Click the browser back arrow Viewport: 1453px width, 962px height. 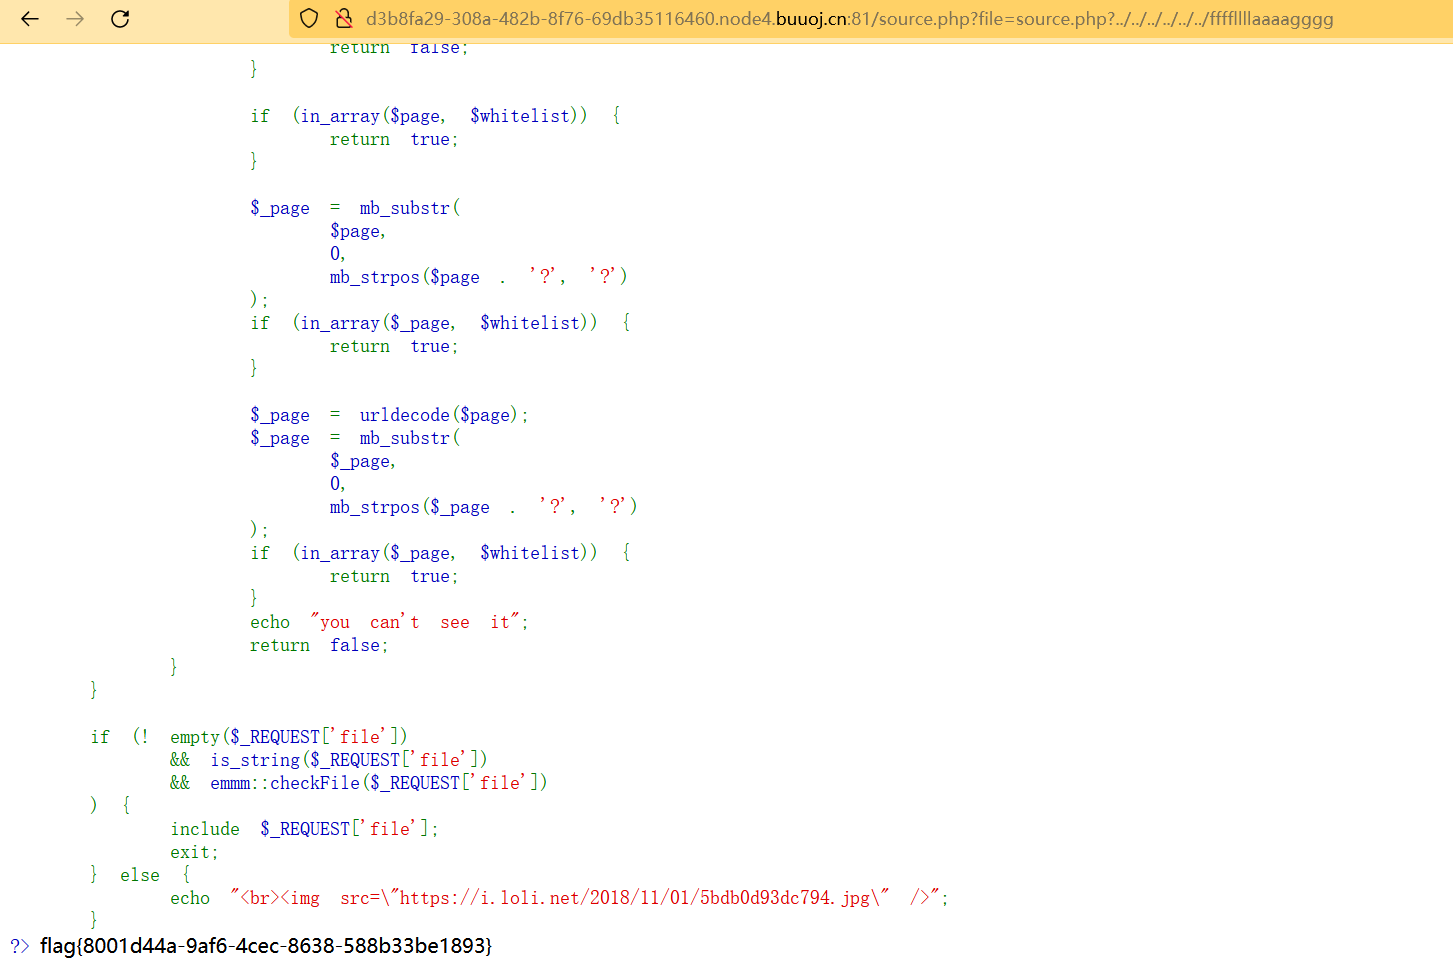29,18
